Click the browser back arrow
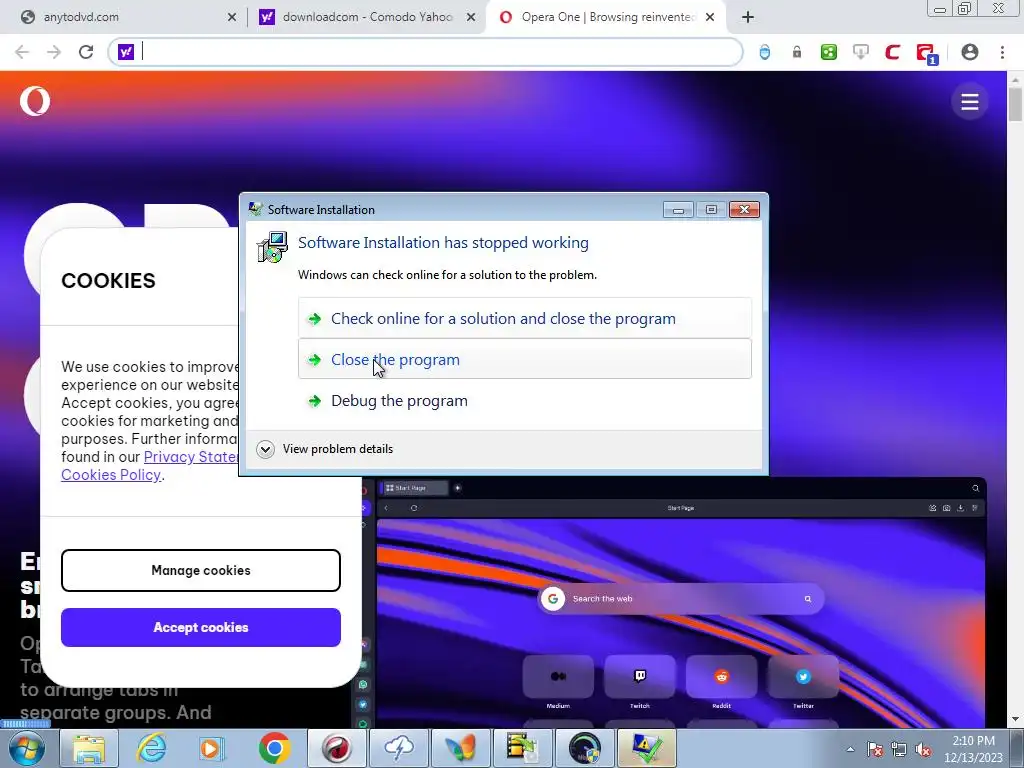Screen dimensions: 1024x768 click(x=22, y=52)
